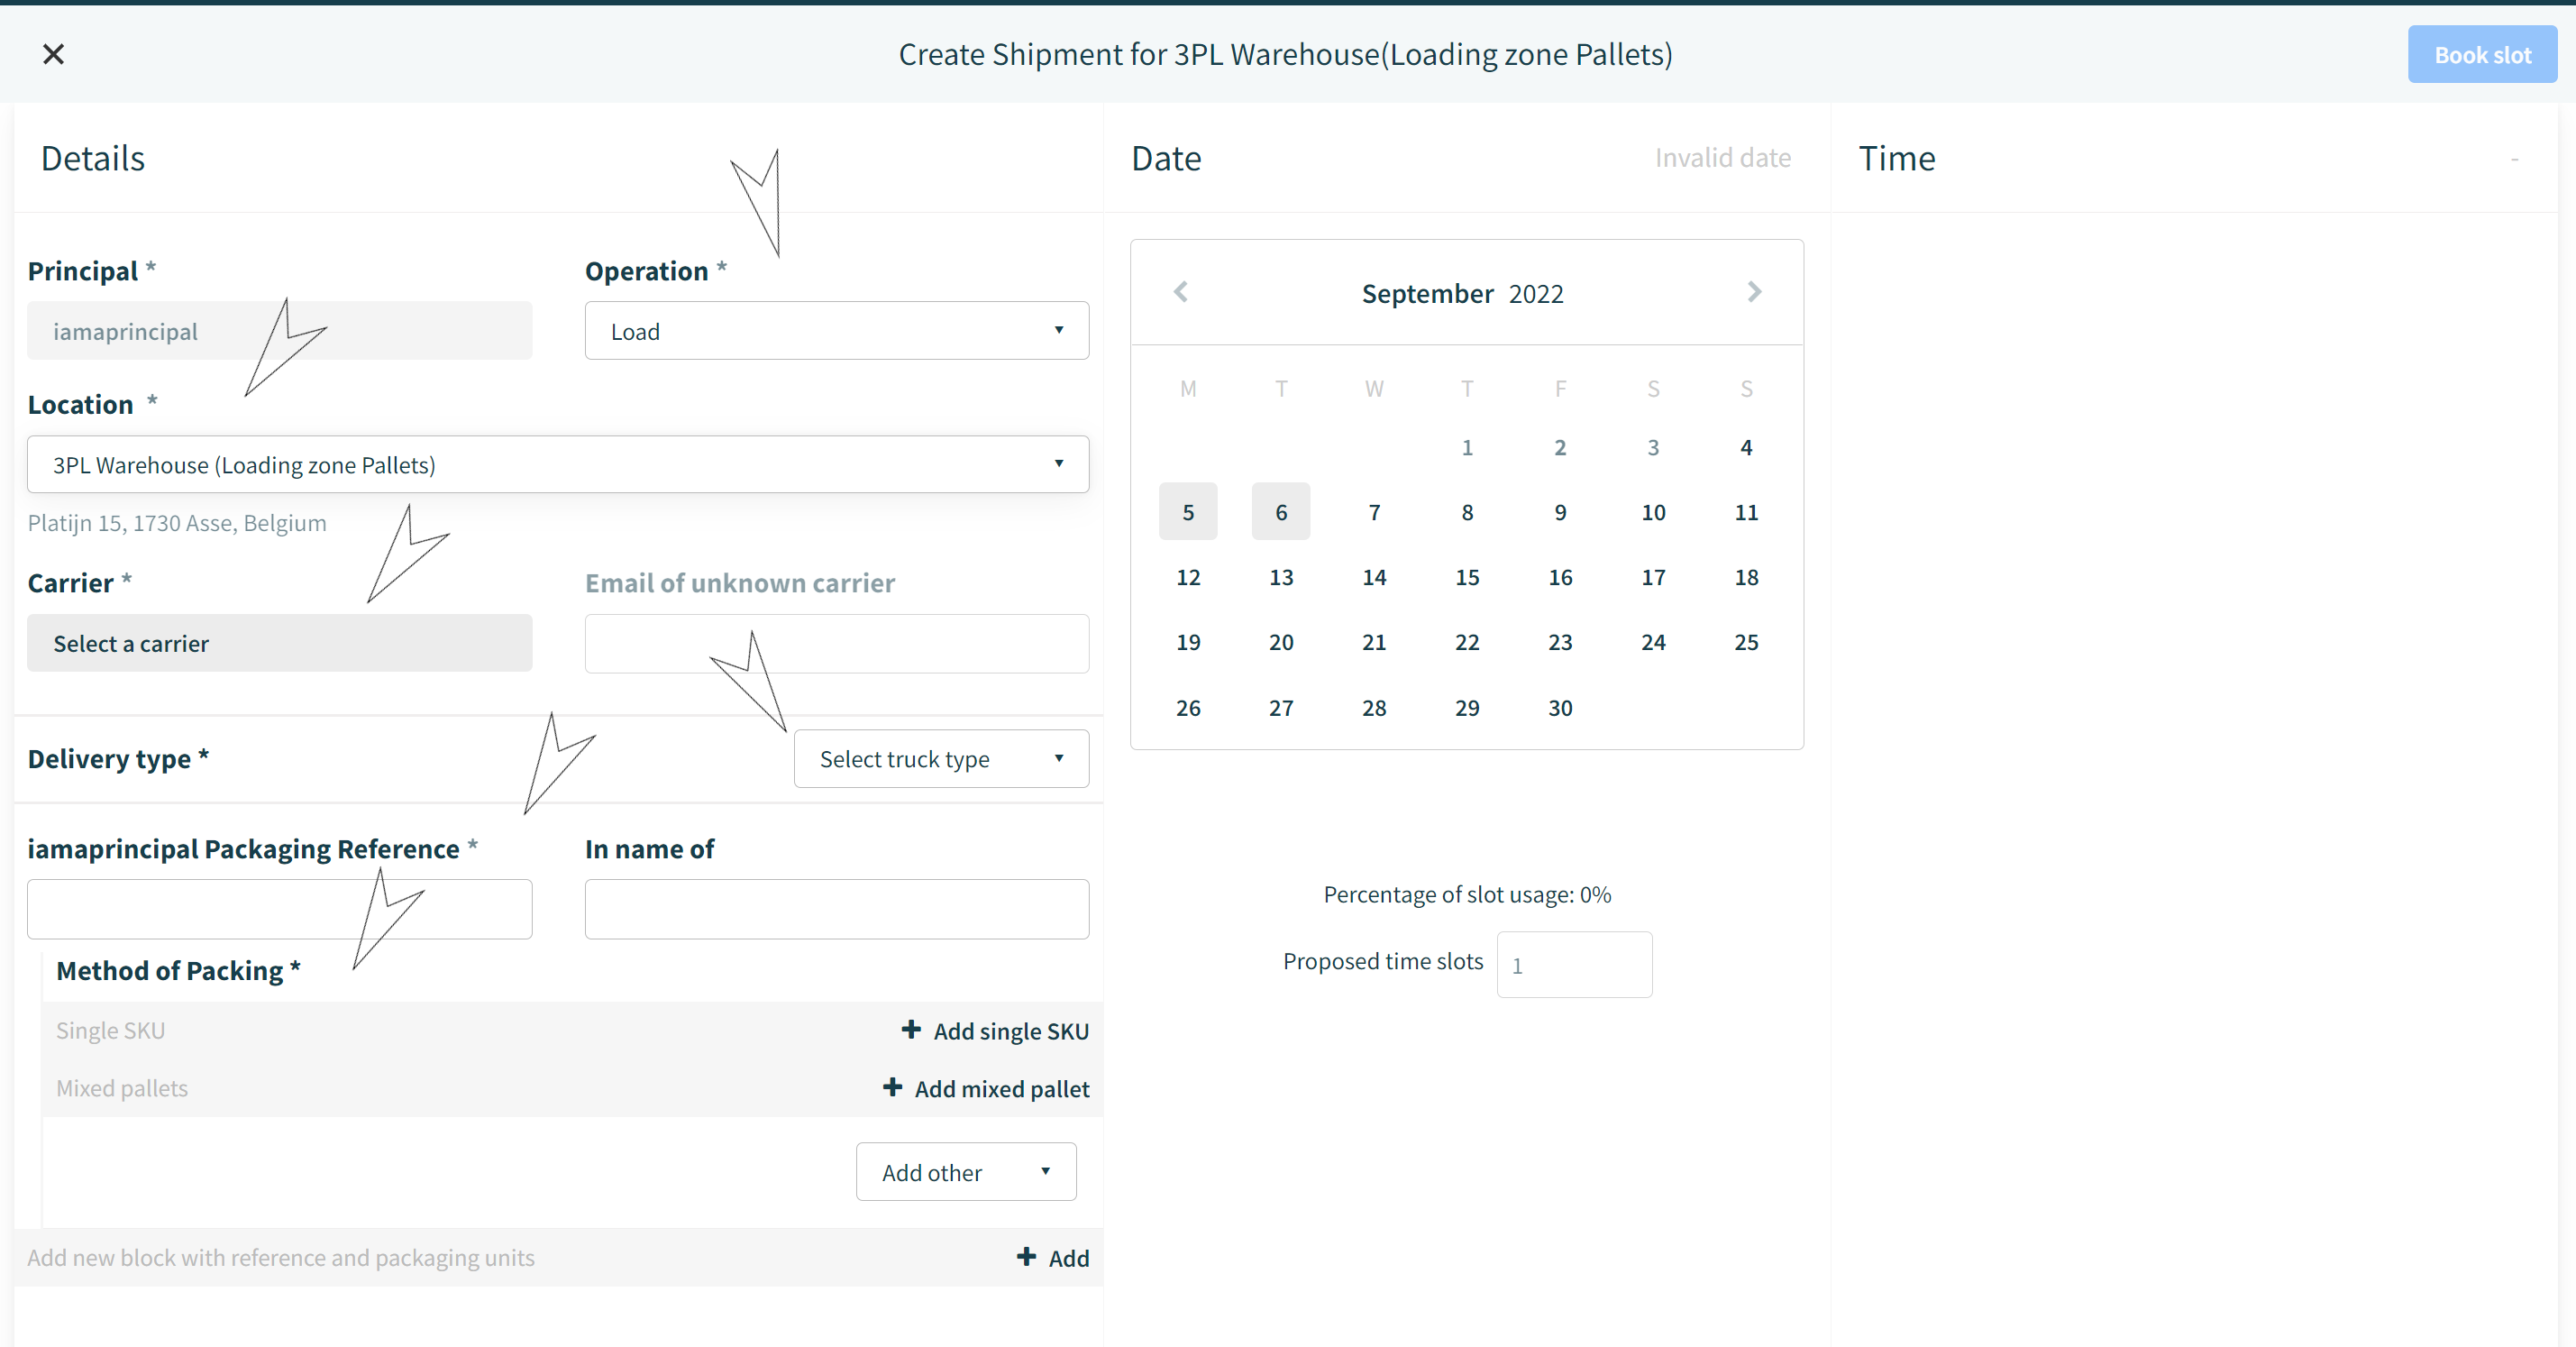
Task: Open the Operation dropdown showing Load
Action: tap(837, 331)
